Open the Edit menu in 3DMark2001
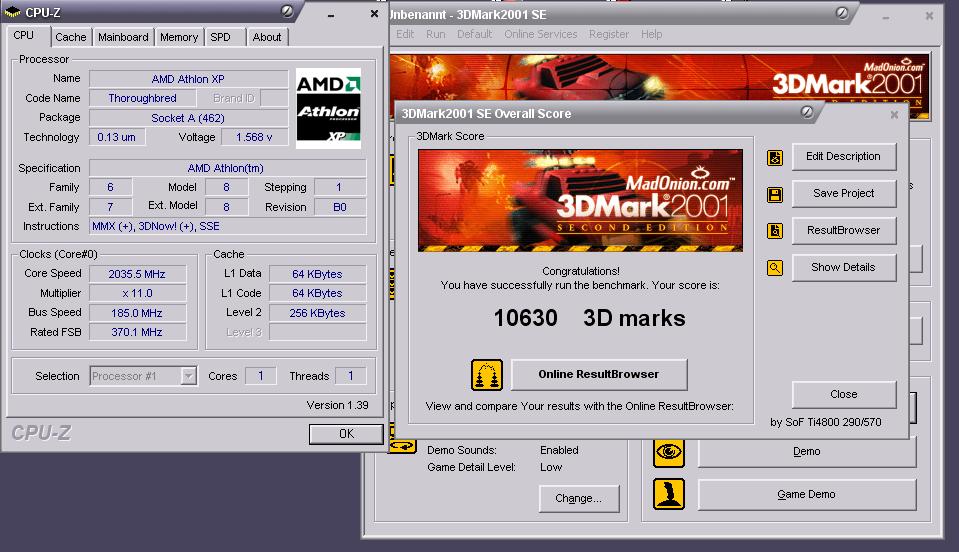The height and width of the screenshot is (552, 959). [405, 34]
